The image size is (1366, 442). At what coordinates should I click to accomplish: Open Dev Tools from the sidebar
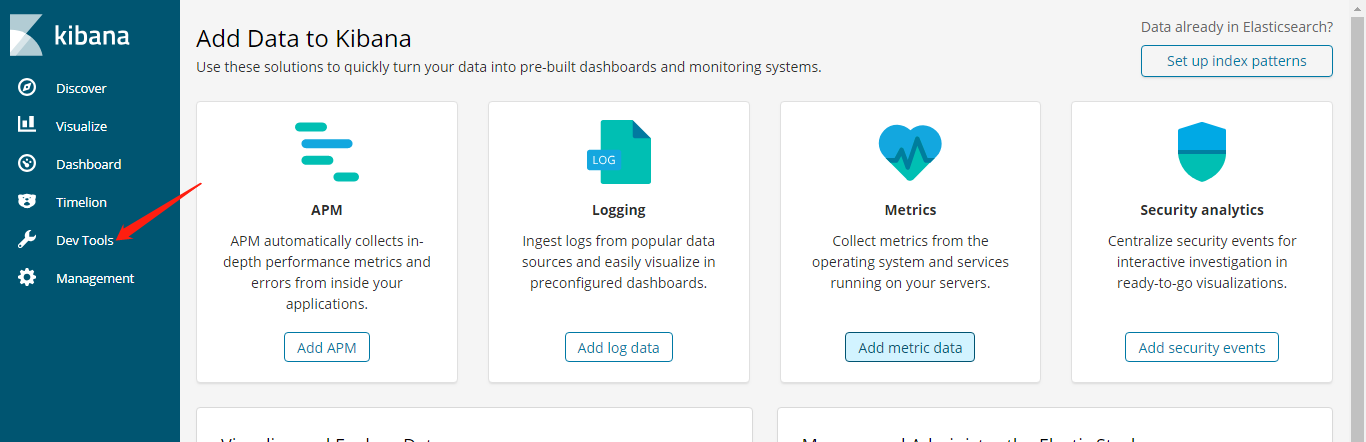[85, 240]
